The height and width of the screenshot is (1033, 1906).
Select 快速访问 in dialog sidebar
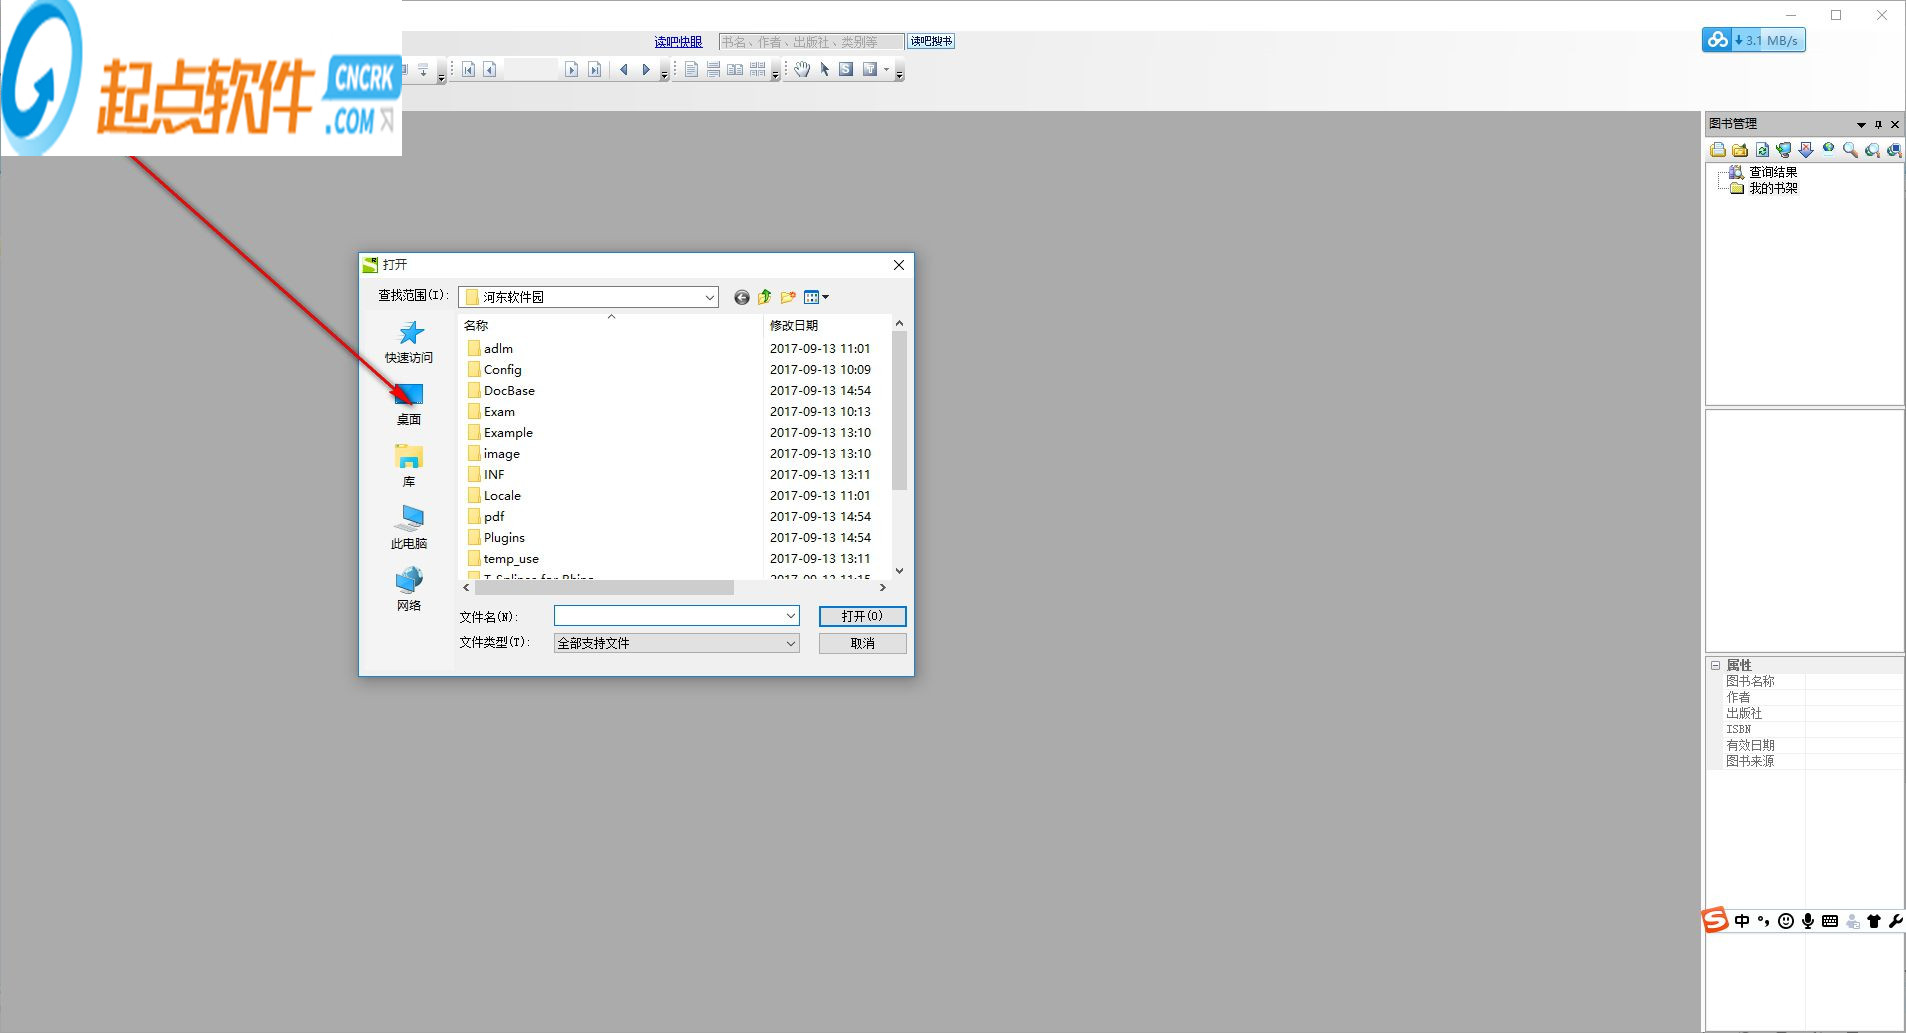click(x=409, y=342)
